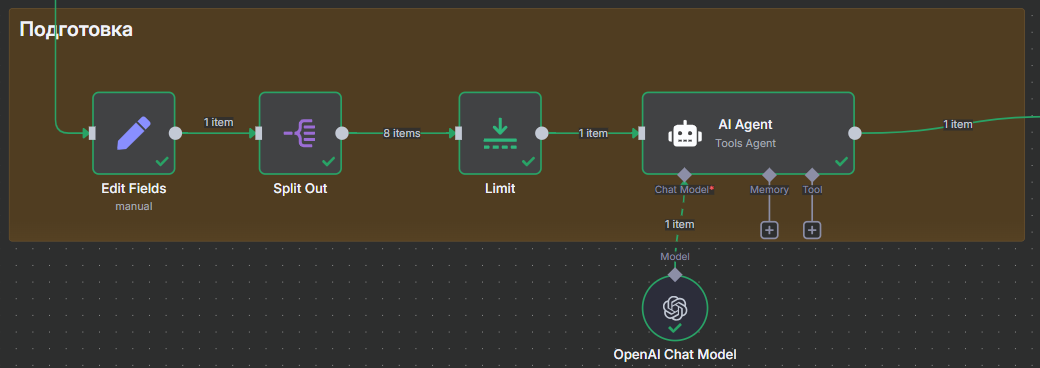
Task: Click the Edit Fields input connector
Action: pyautogui.click(x=92, y=133)
